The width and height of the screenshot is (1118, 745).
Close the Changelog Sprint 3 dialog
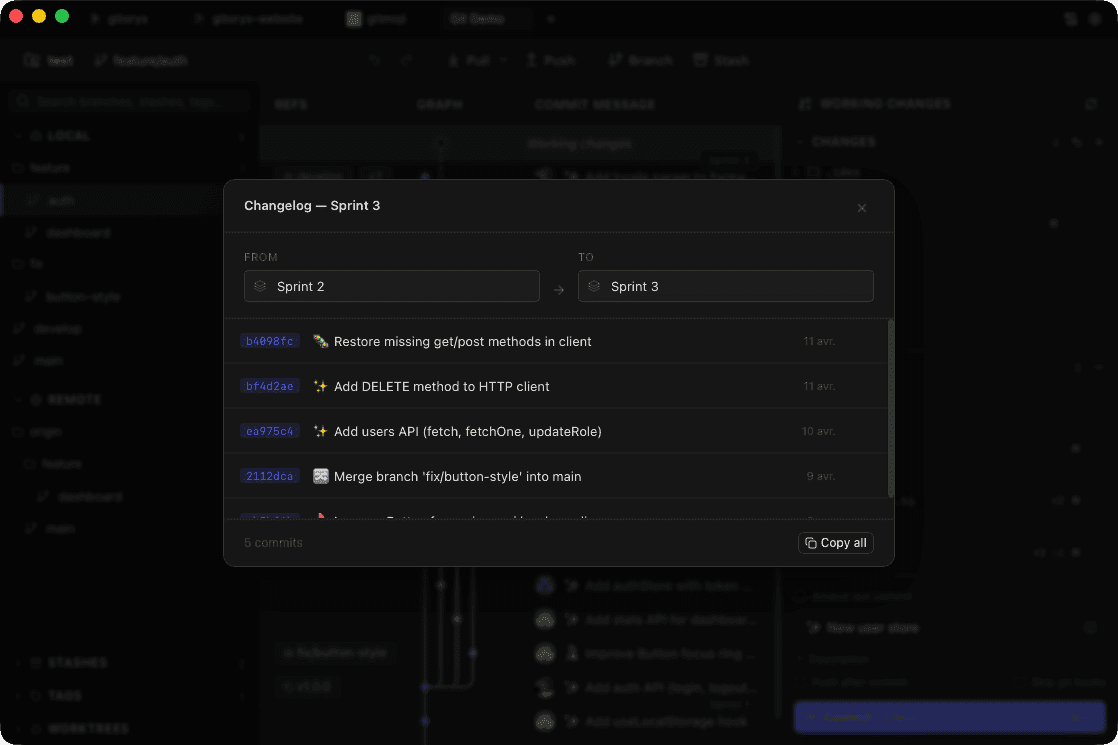[861, 208]
